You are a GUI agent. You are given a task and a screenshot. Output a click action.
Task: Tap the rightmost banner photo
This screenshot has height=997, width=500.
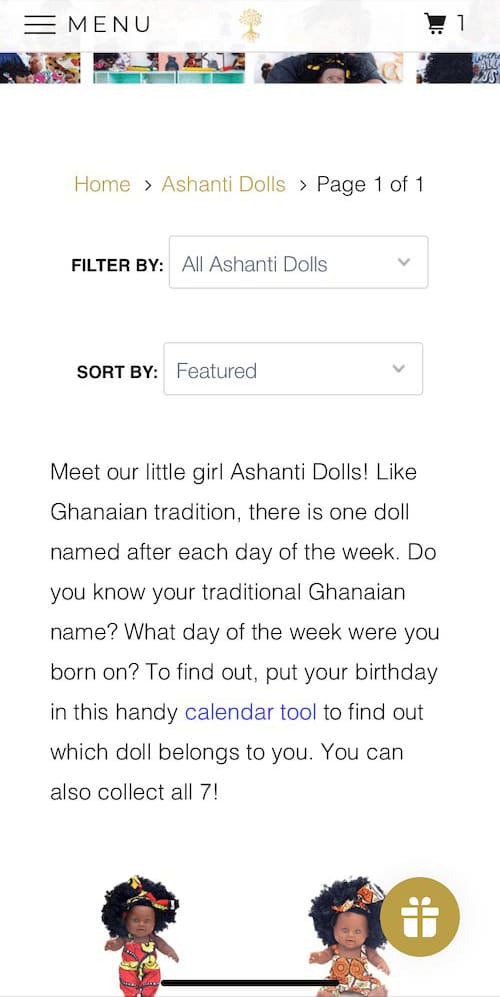pos(458,68)
